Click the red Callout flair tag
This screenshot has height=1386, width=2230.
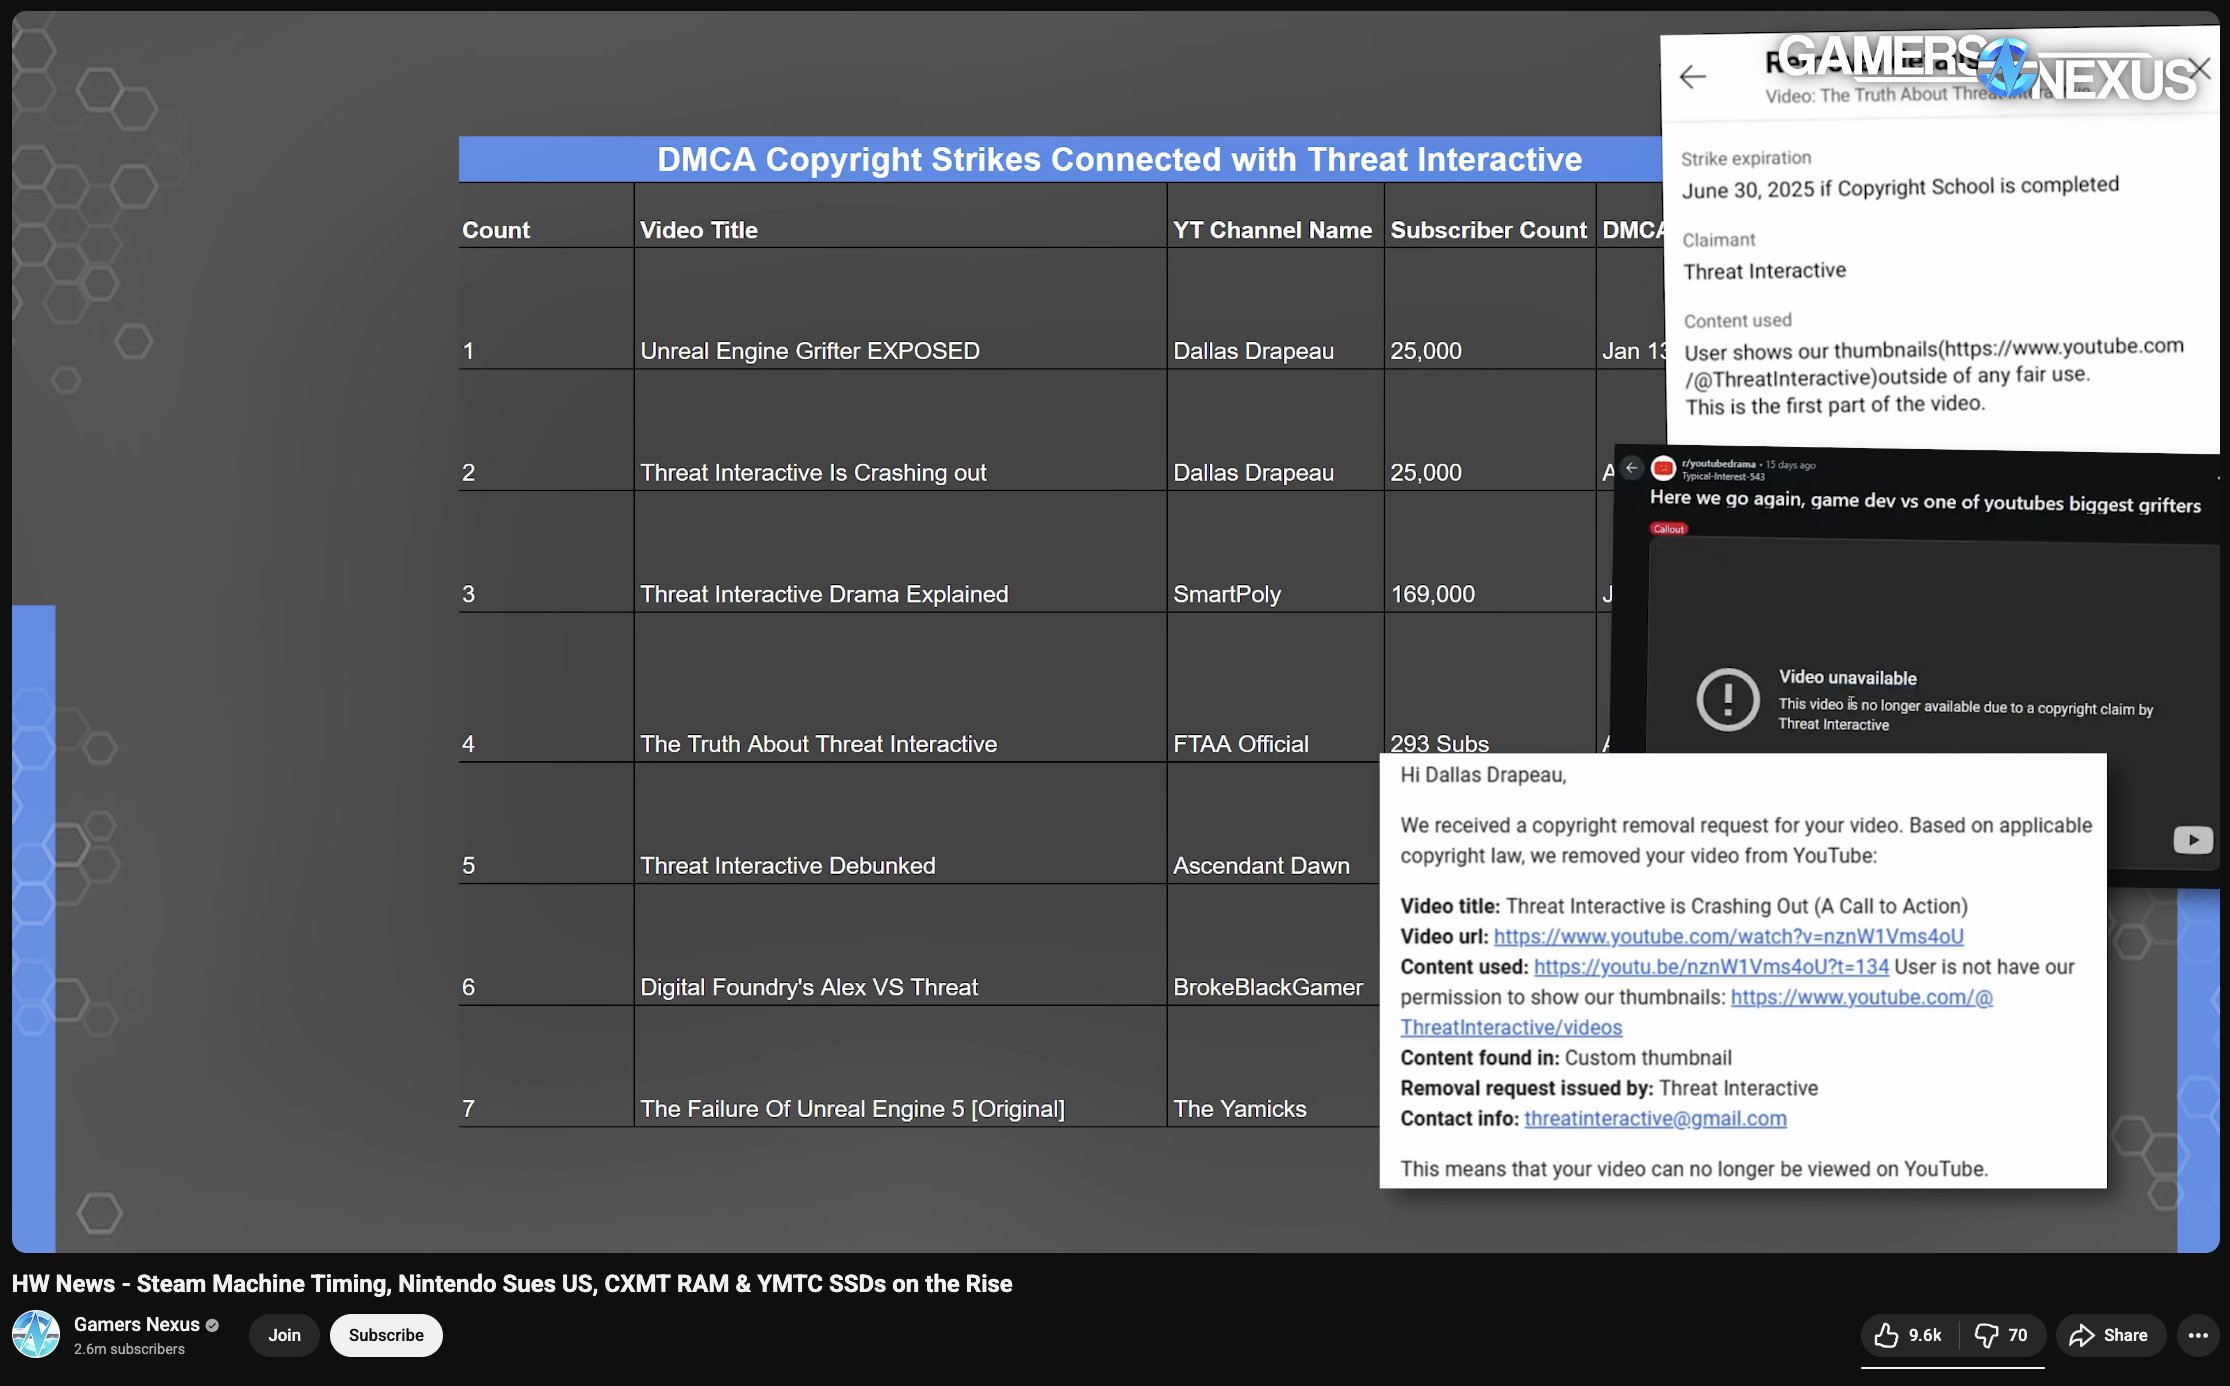pyautogui.click(x=1668, y=529)
